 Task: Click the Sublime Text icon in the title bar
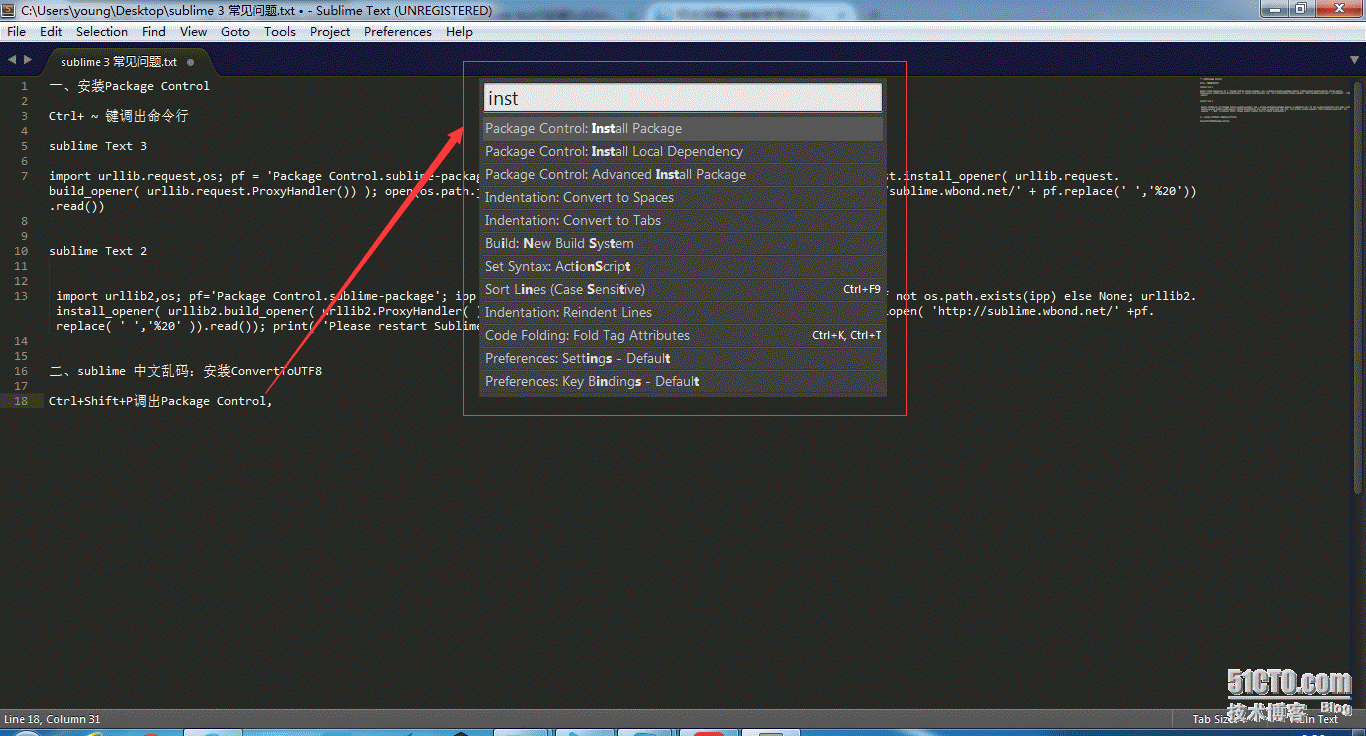pyautogui.click(x=10, y=10)
